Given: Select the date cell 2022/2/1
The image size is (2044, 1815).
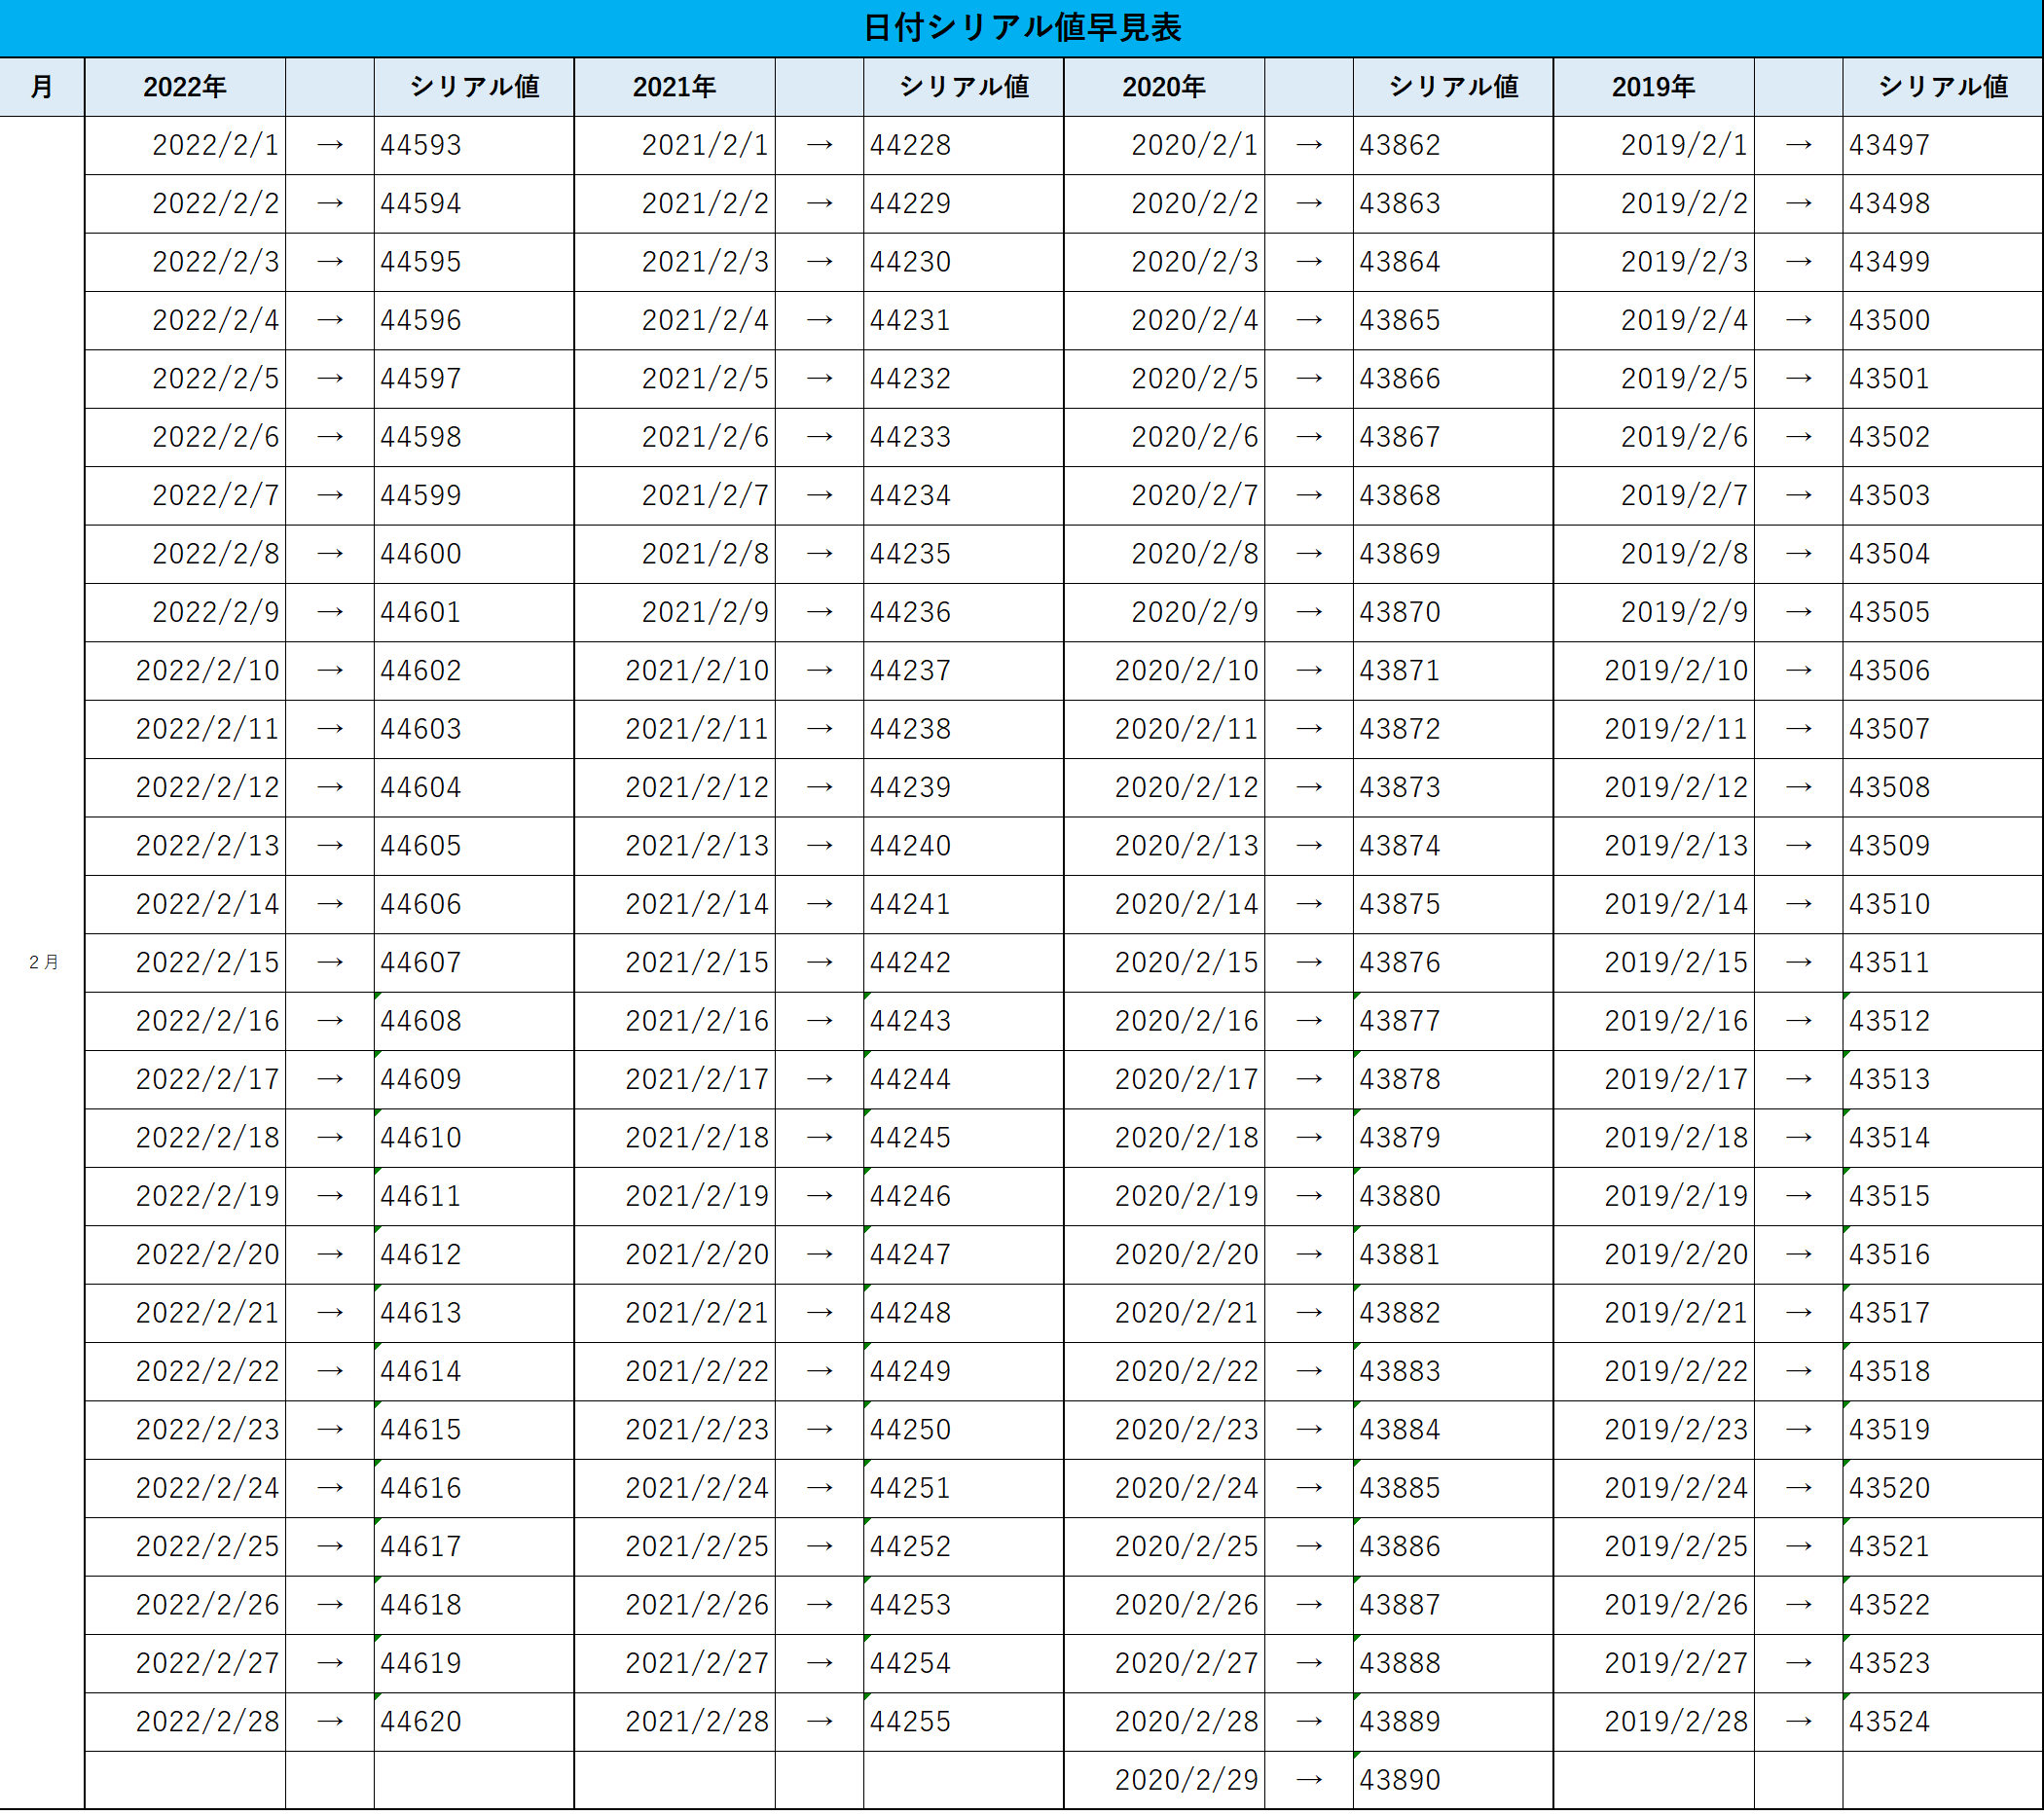Looking at the screenshot, I should tap(185, 146).
